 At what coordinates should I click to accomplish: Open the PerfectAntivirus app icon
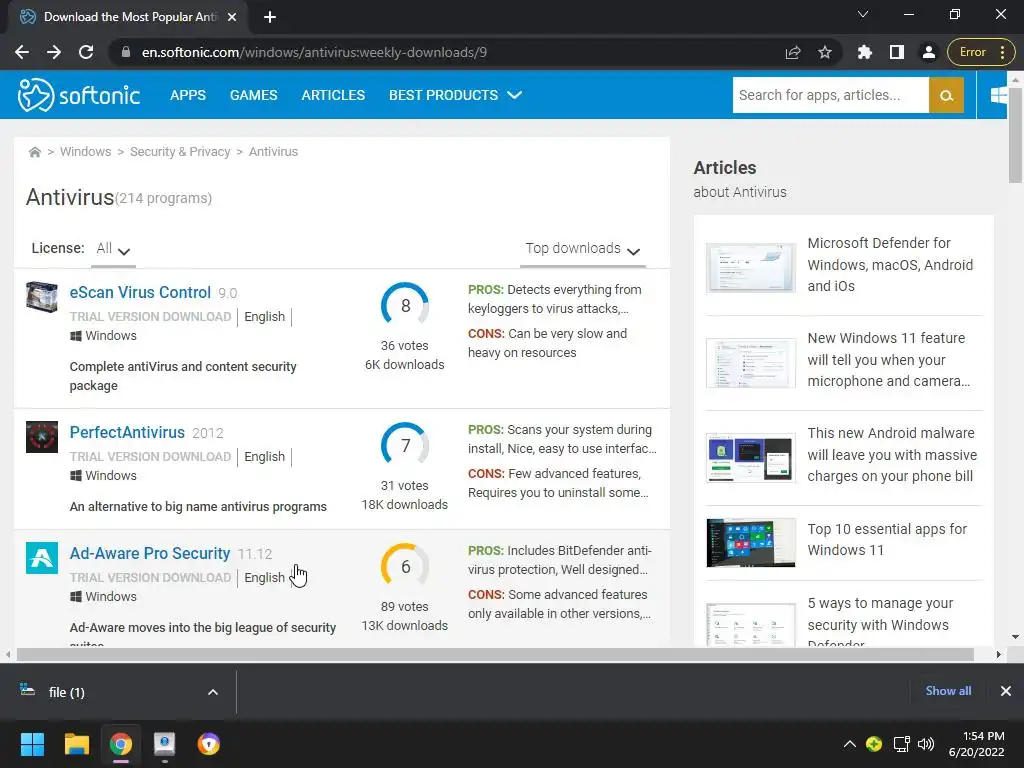tap(42, 437)
